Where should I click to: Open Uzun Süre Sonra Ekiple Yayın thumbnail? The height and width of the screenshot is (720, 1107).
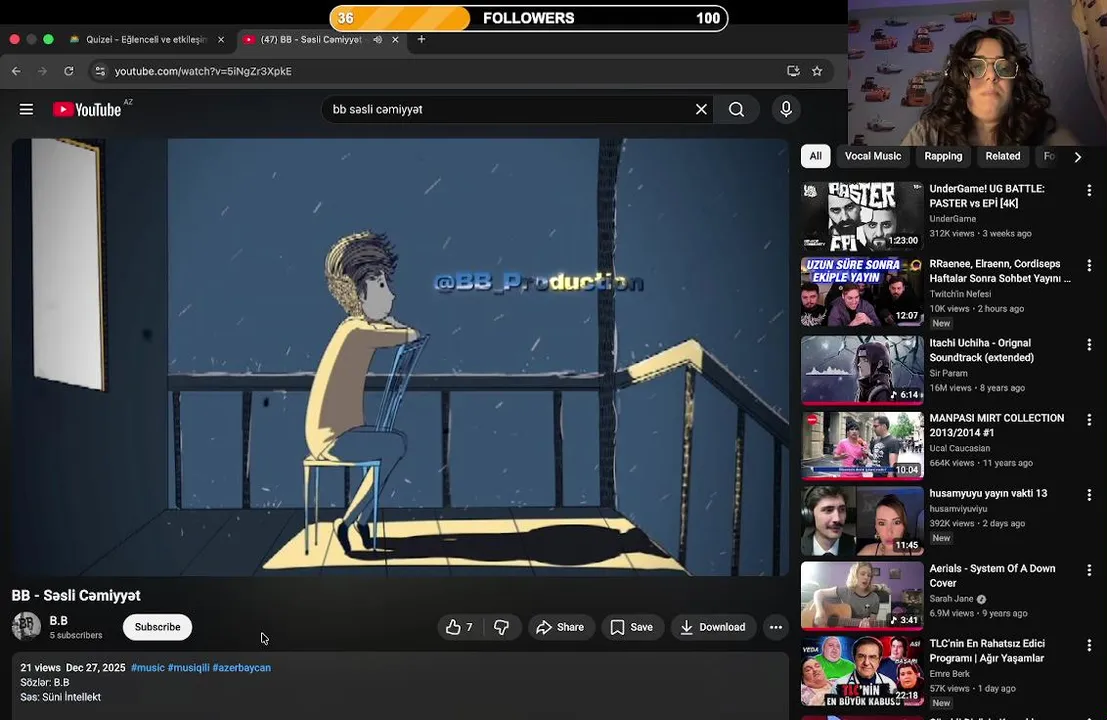click(862, 292)
